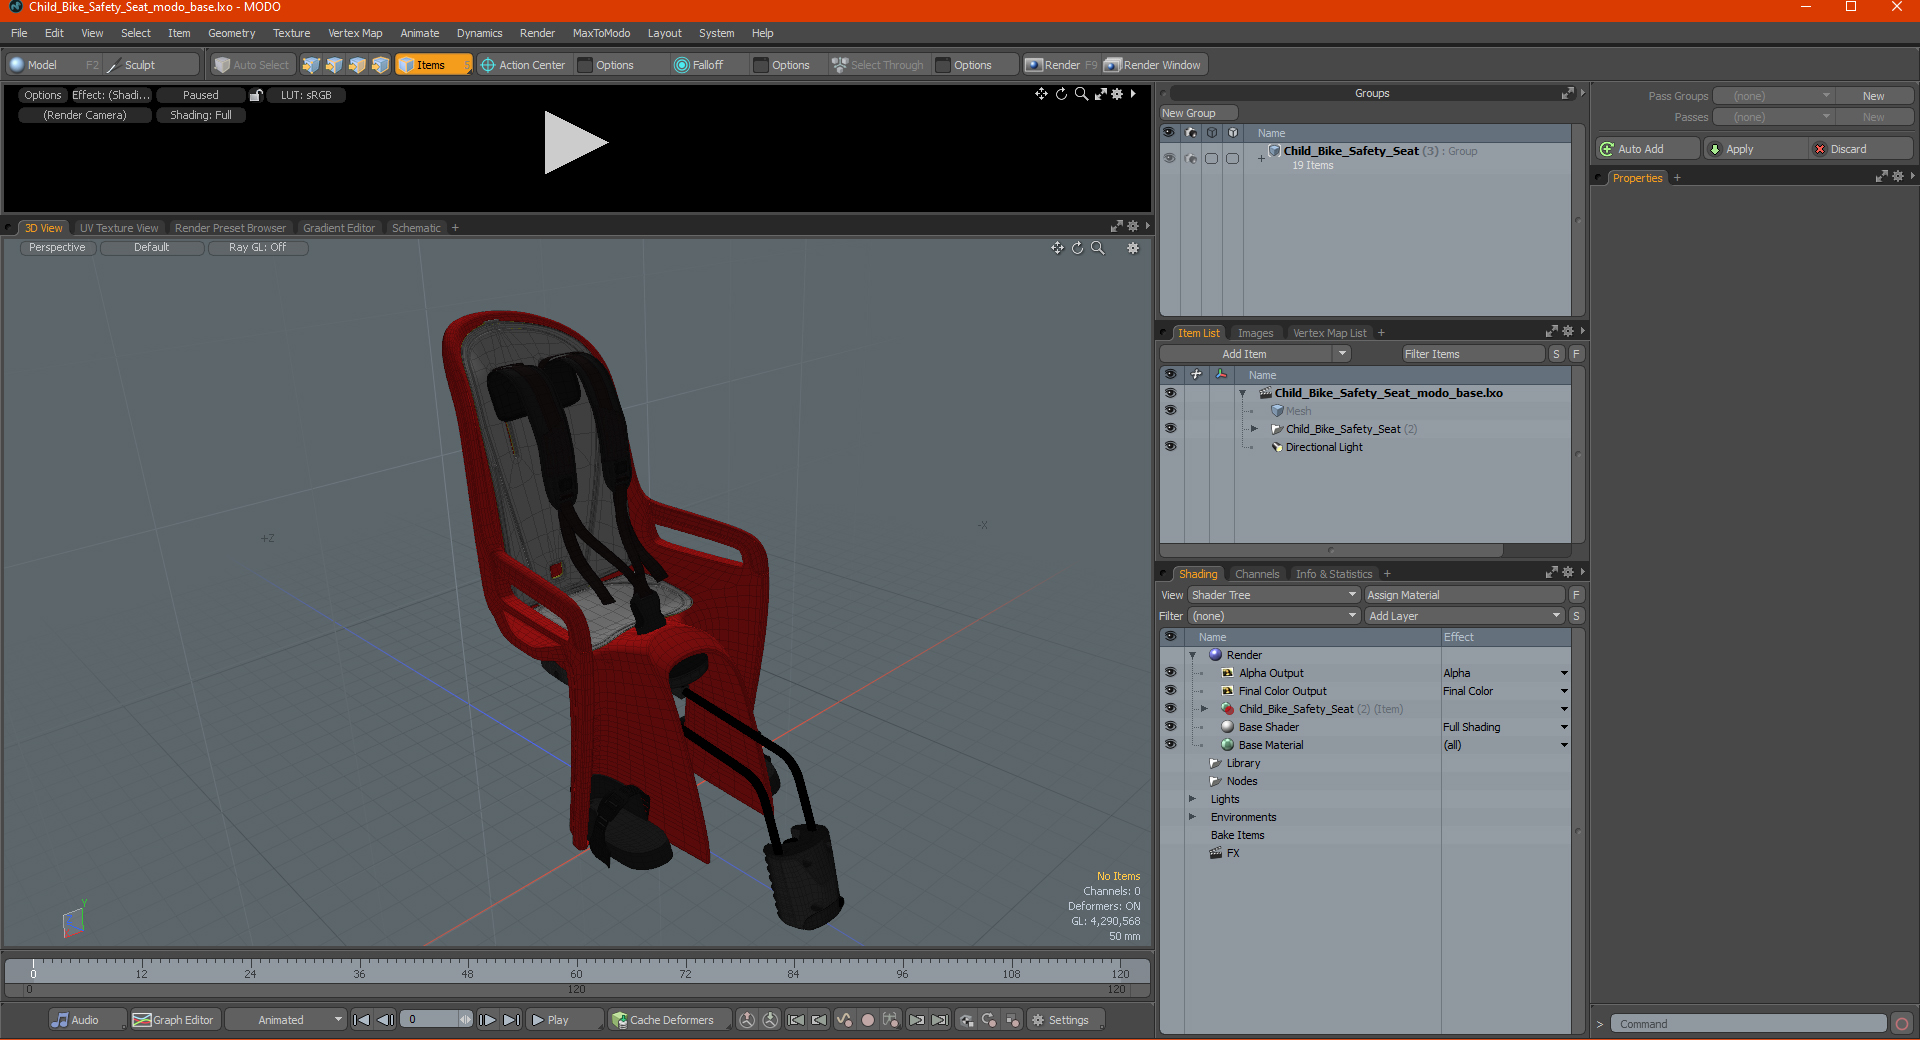
Task: Toggle visibility of Mesh item
Action: pos(1170,410)
